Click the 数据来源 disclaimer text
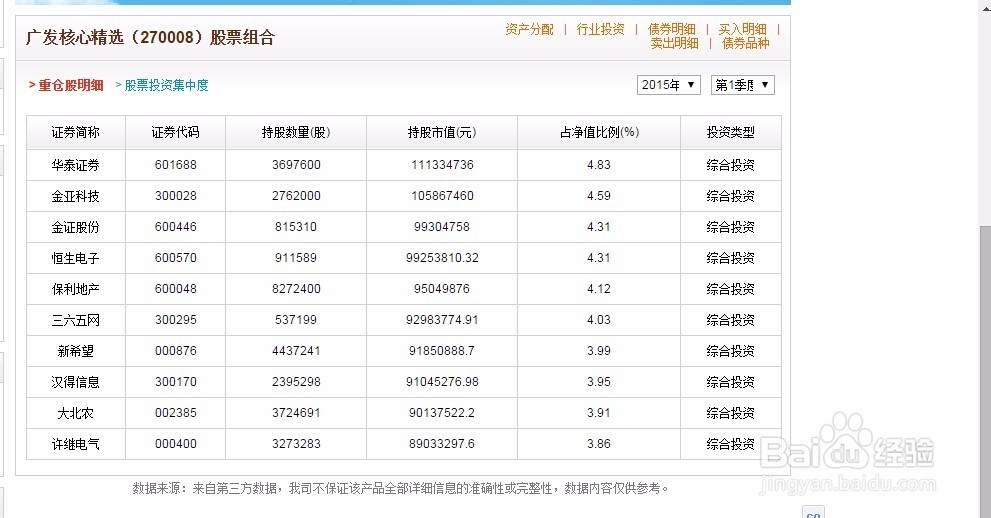This screenshot has height=518, width=991. pyautogui.click(x=401, y=488)
